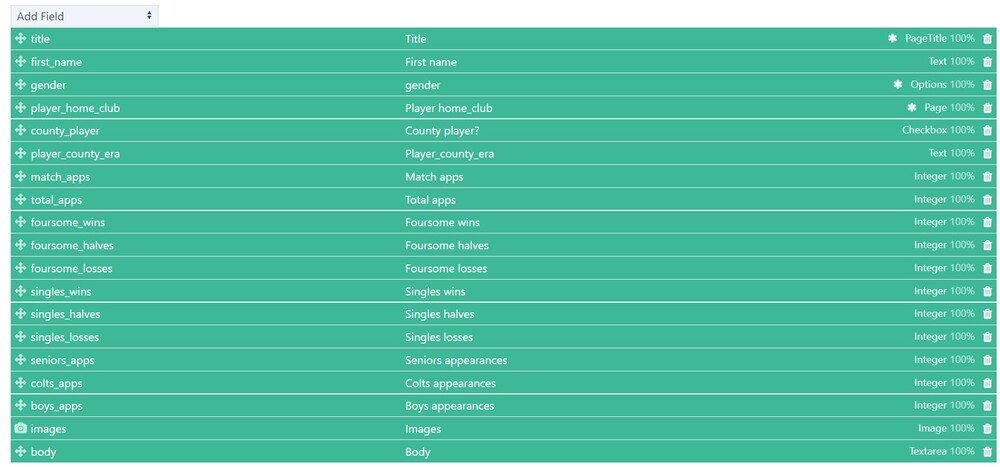Open the county_player field row
Screen dimensions: 1000x467
point(65,131)
